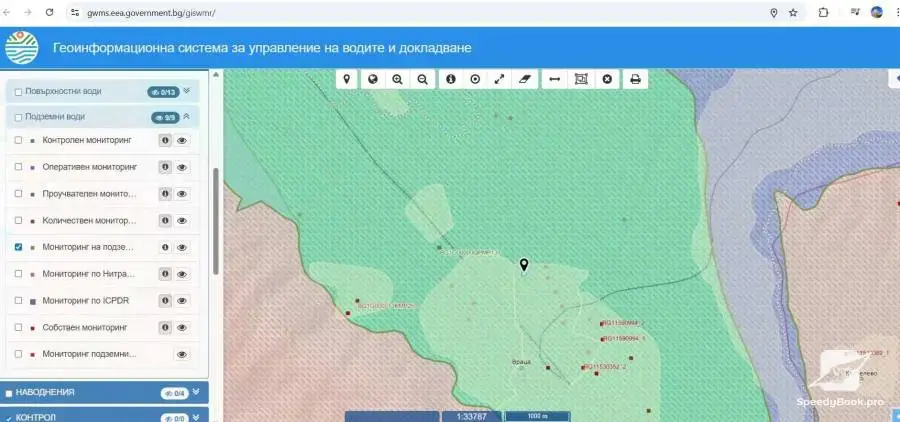Open info for Собствен мониторинг layer
Screen dimensions: 900x422
(x=165, y=327)
